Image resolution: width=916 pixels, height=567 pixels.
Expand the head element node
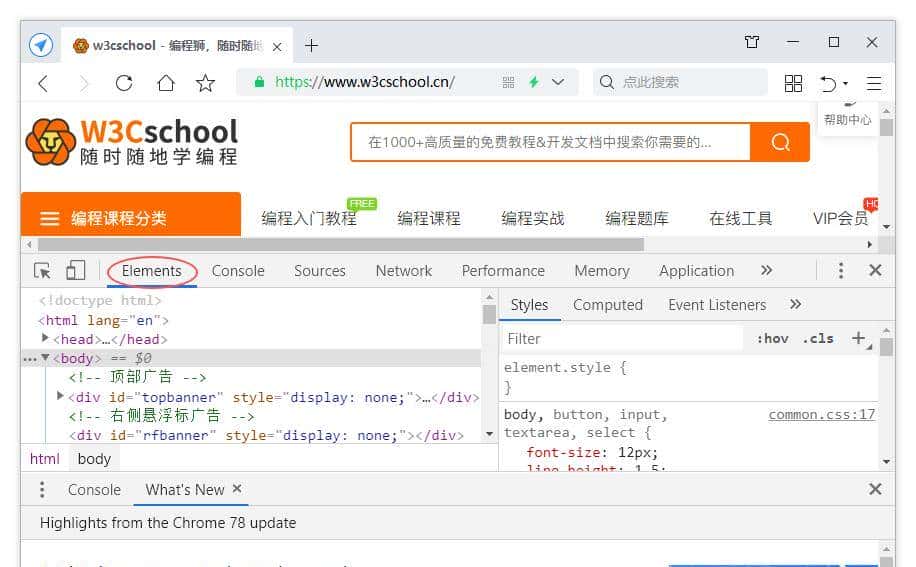coord(44,338)
